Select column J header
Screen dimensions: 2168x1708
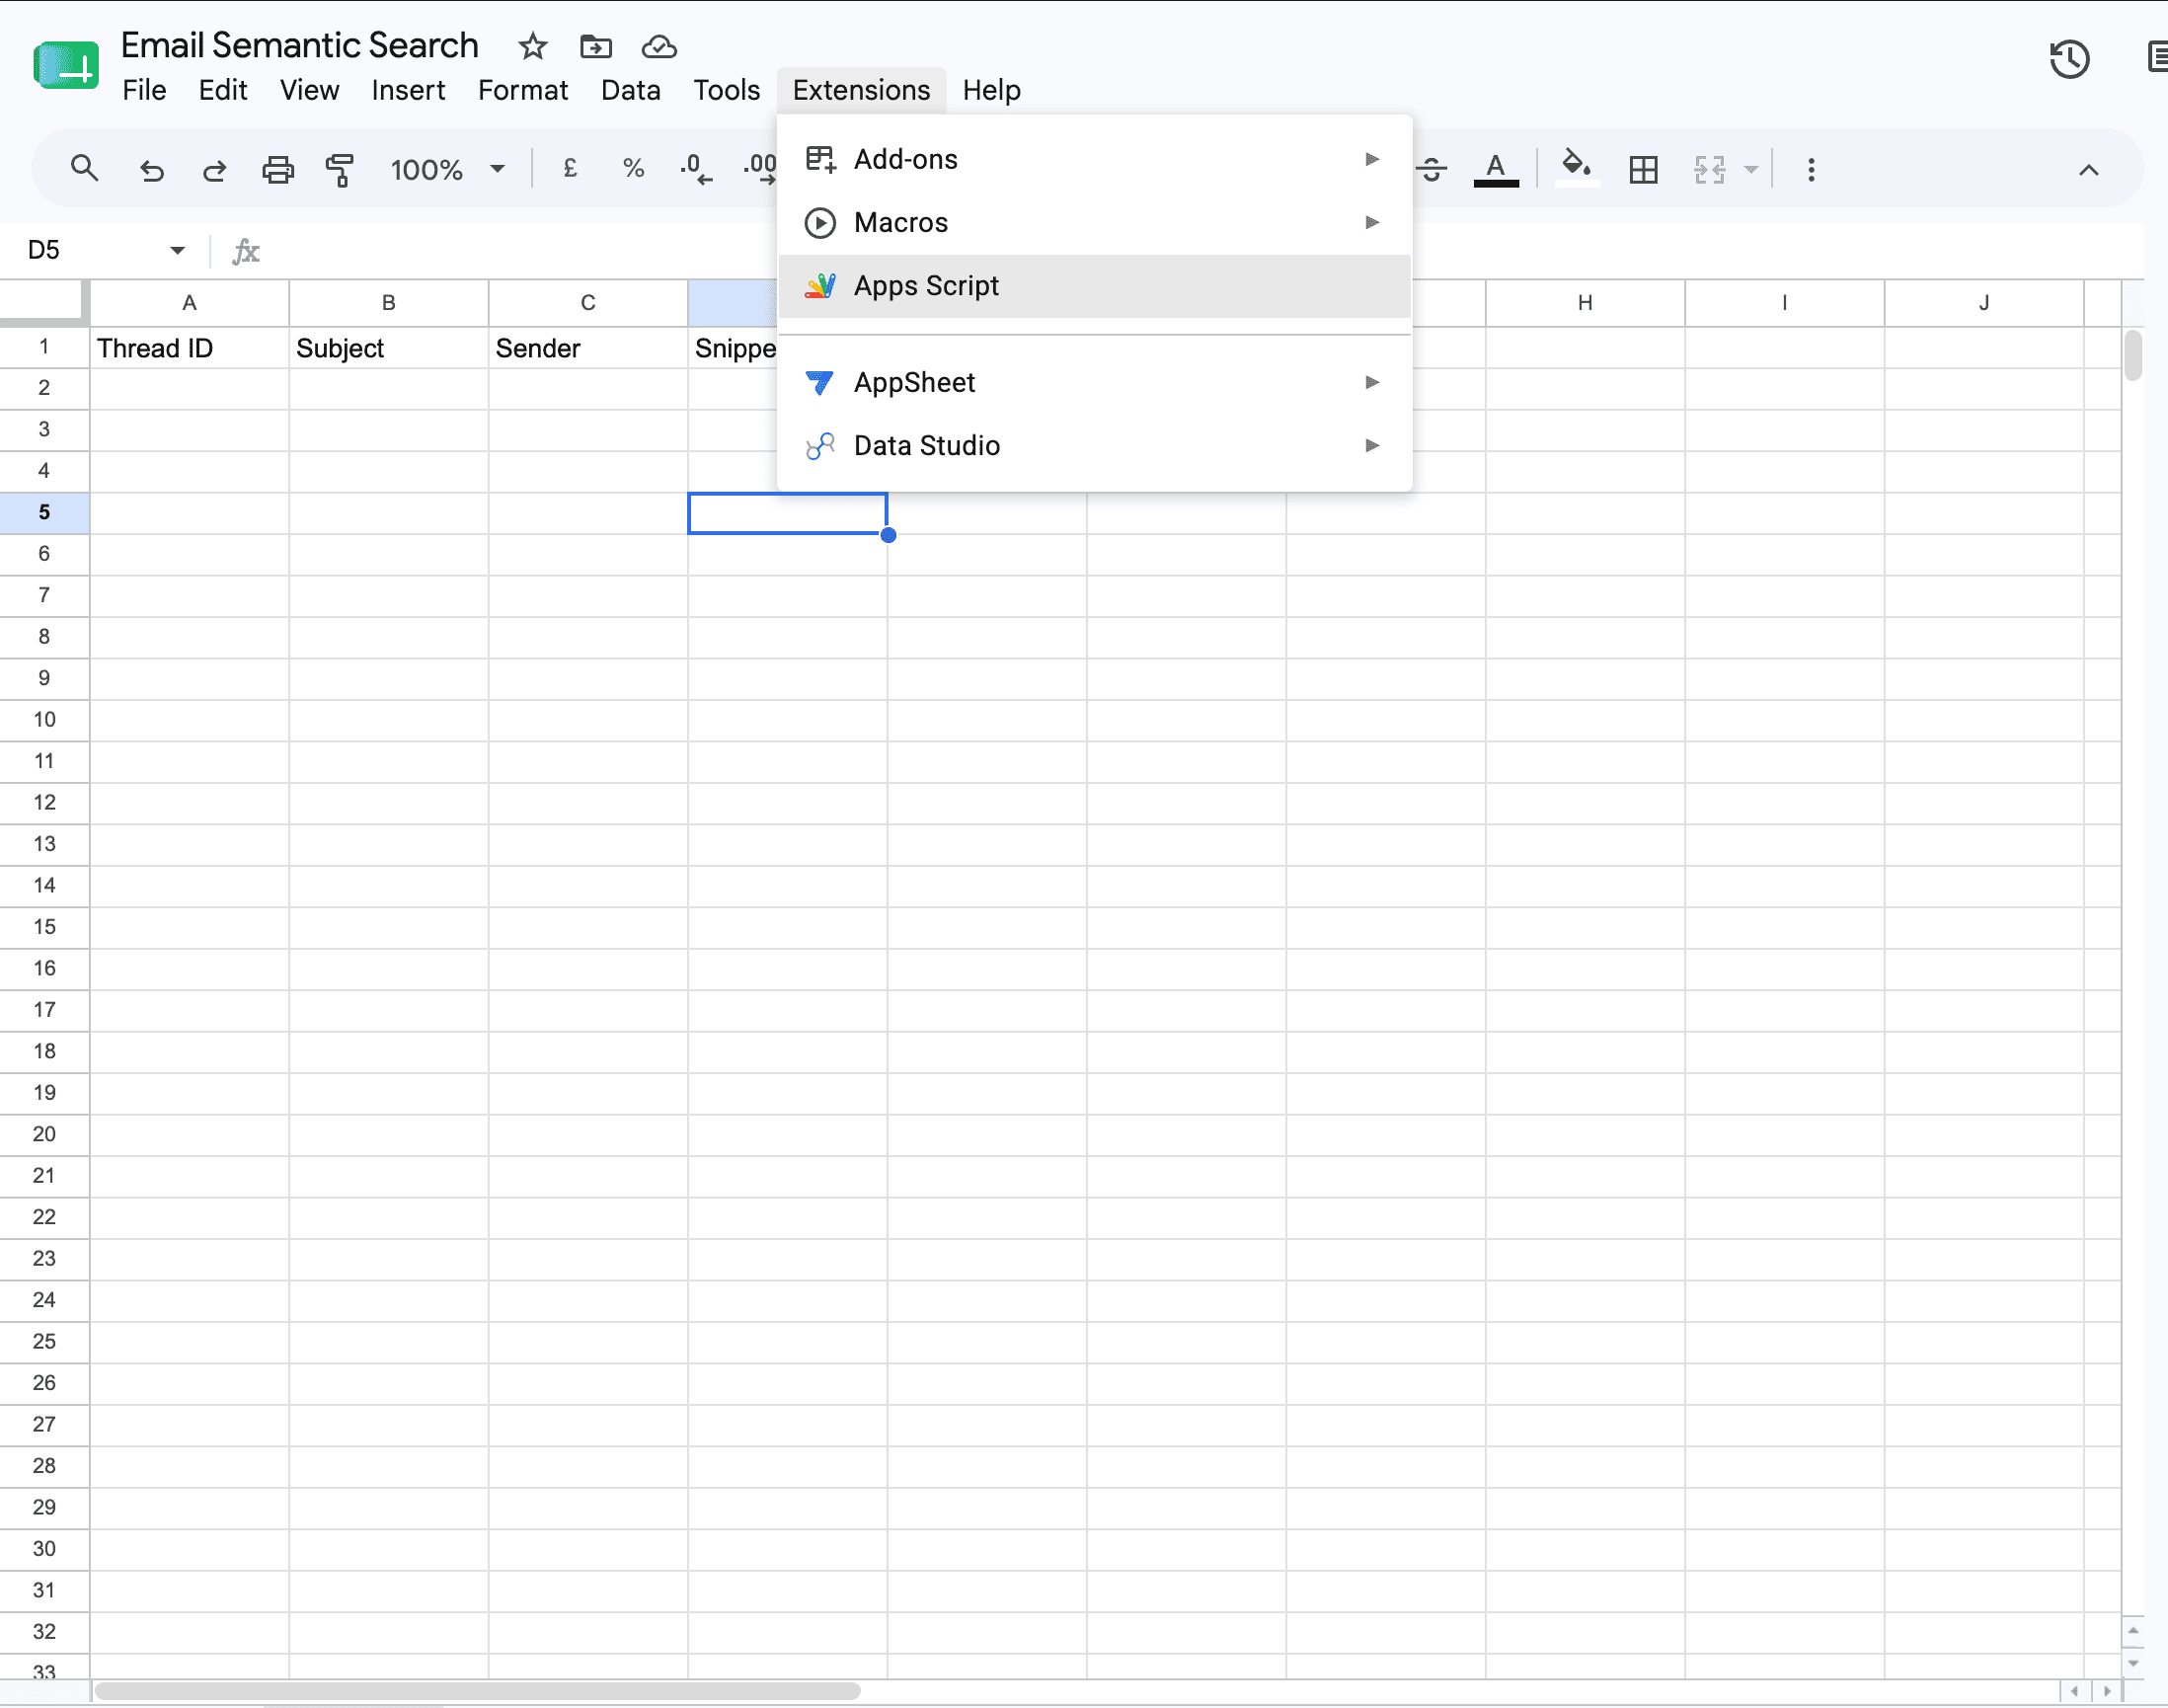[x=1984, y=303]
